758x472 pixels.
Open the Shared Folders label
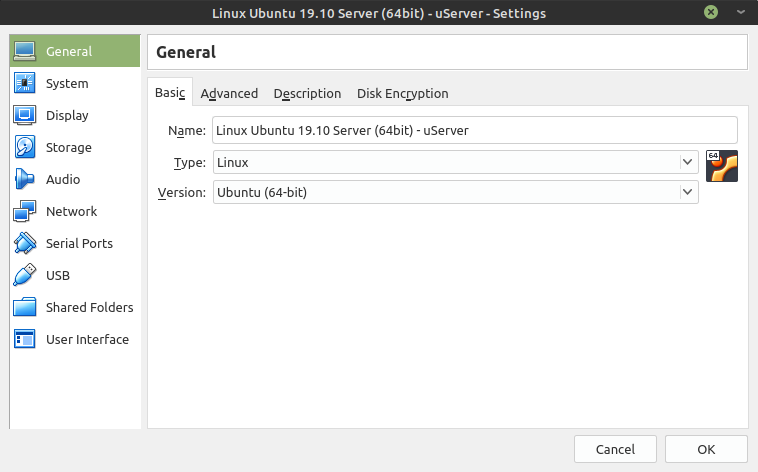89,307
